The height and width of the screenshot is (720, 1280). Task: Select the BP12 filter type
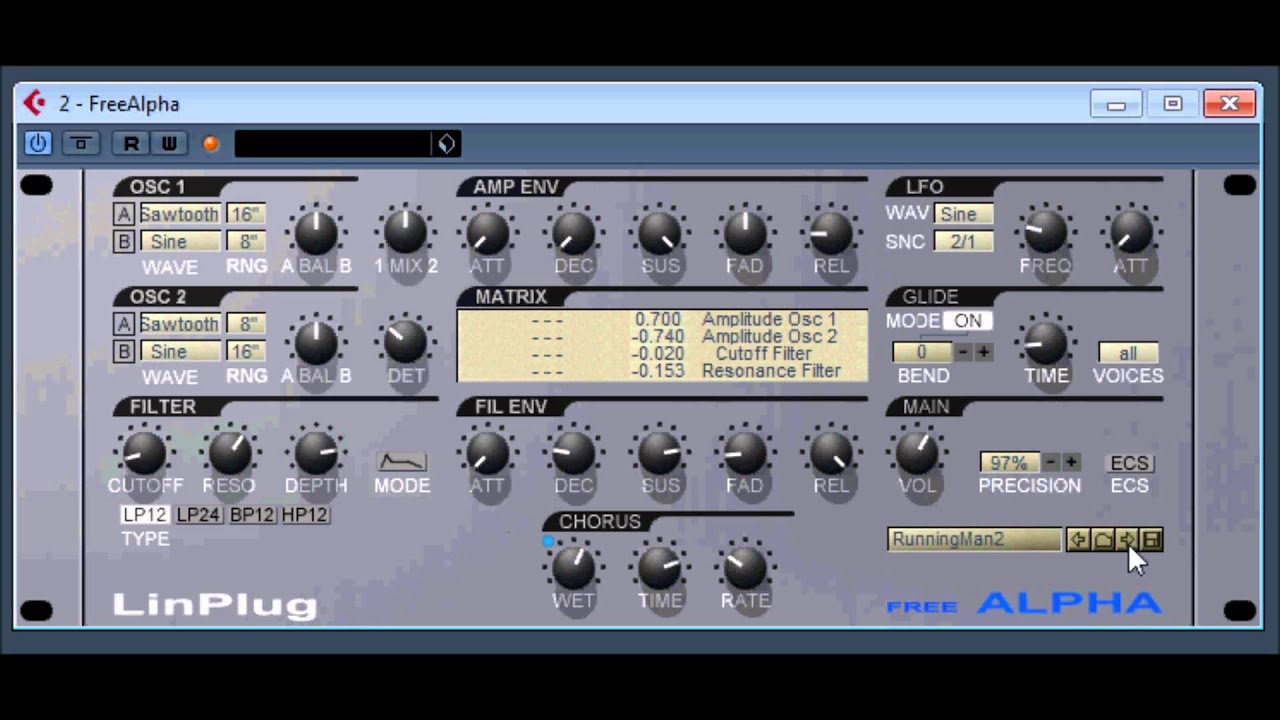[x=252, y=515]
